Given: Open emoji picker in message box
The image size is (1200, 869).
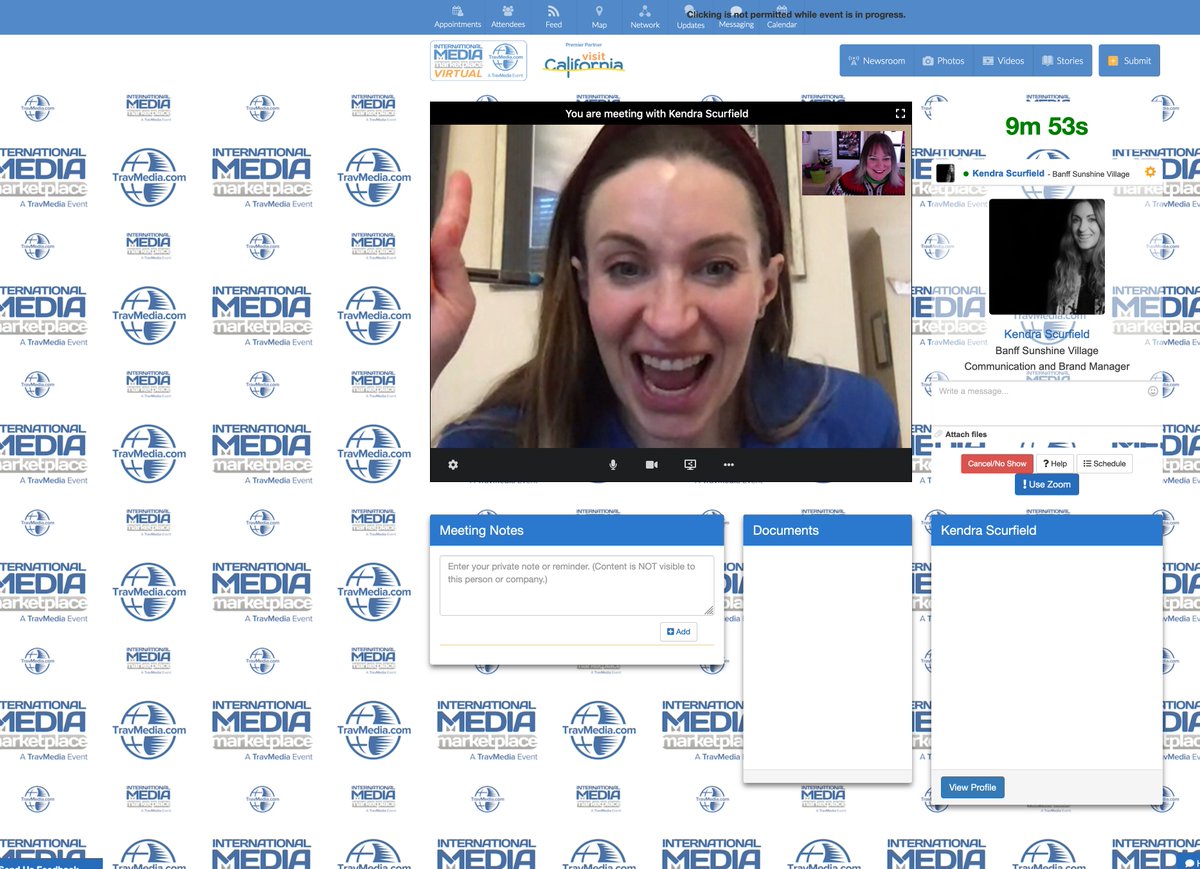Looking at the screenshot, I should [1153, 391].
